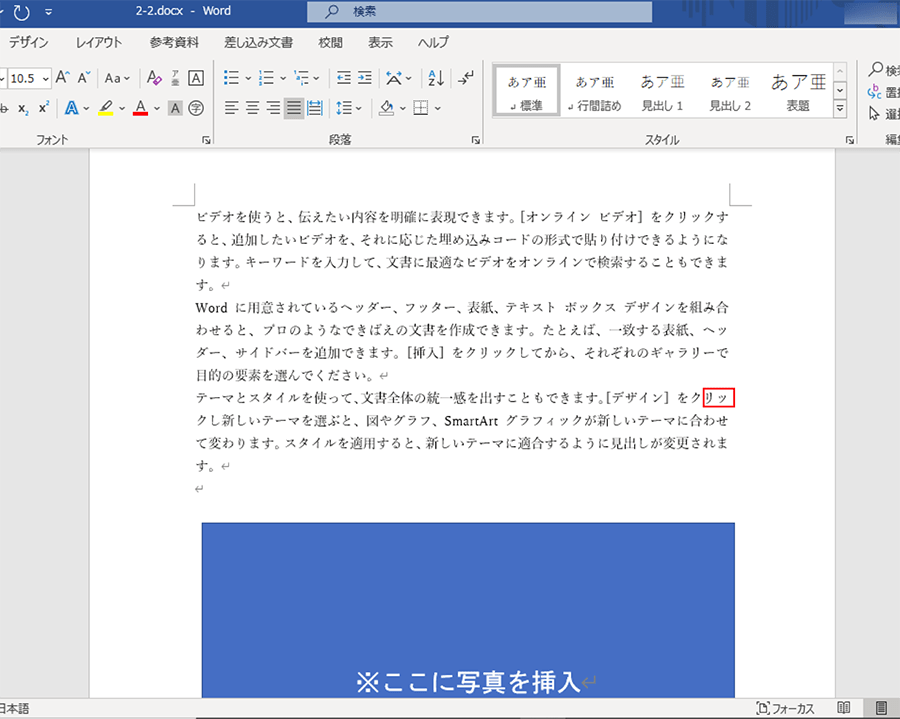Click the フォーカス button in status bar

pos(786,708)
